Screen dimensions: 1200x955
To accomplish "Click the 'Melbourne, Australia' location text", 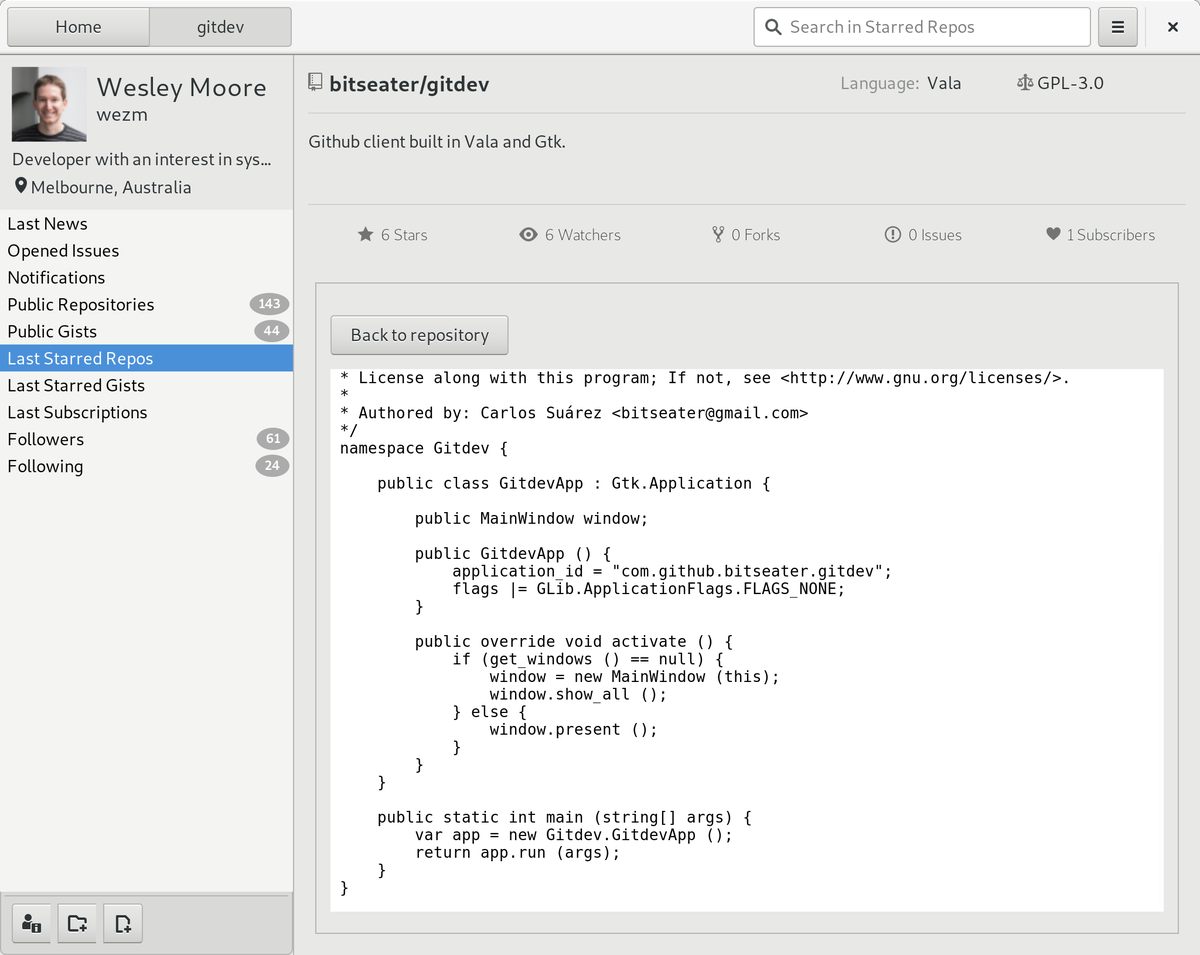I will (111, 187).
